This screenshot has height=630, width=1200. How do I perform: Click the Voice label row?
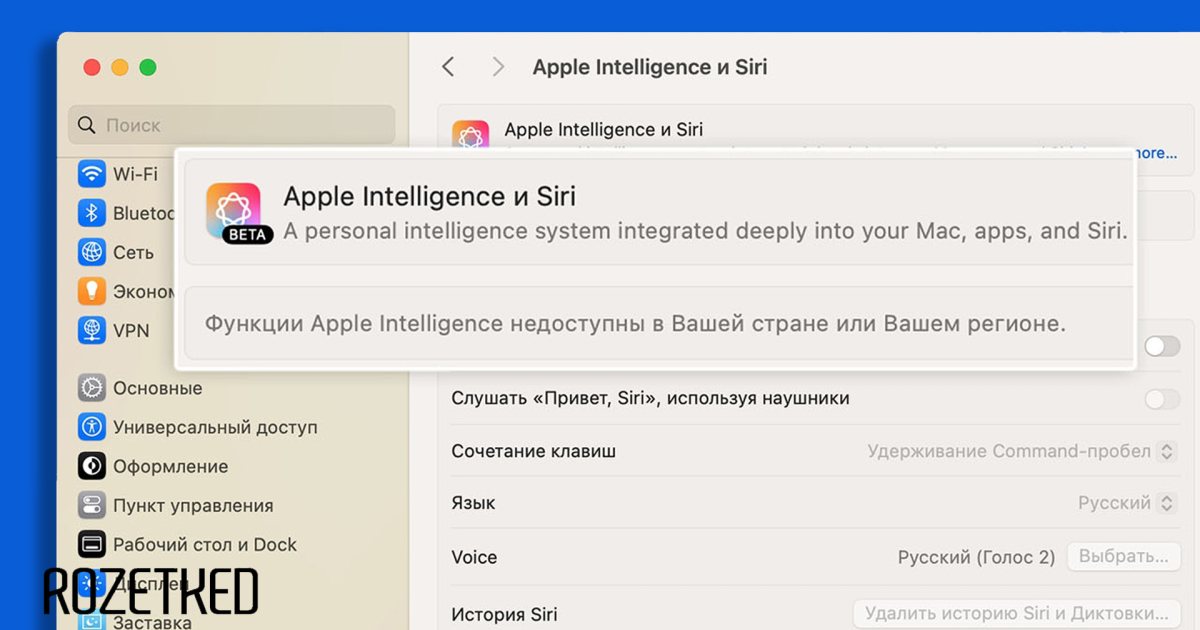point(474,557)
